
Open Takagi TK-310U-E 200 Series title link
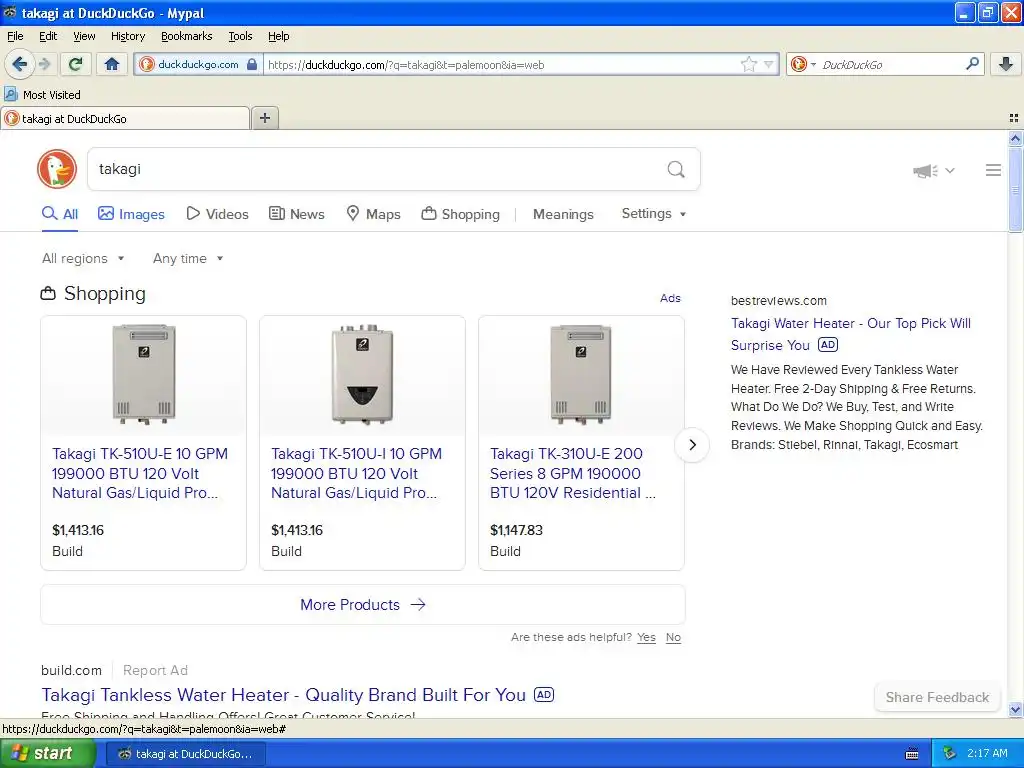point(573,473)
